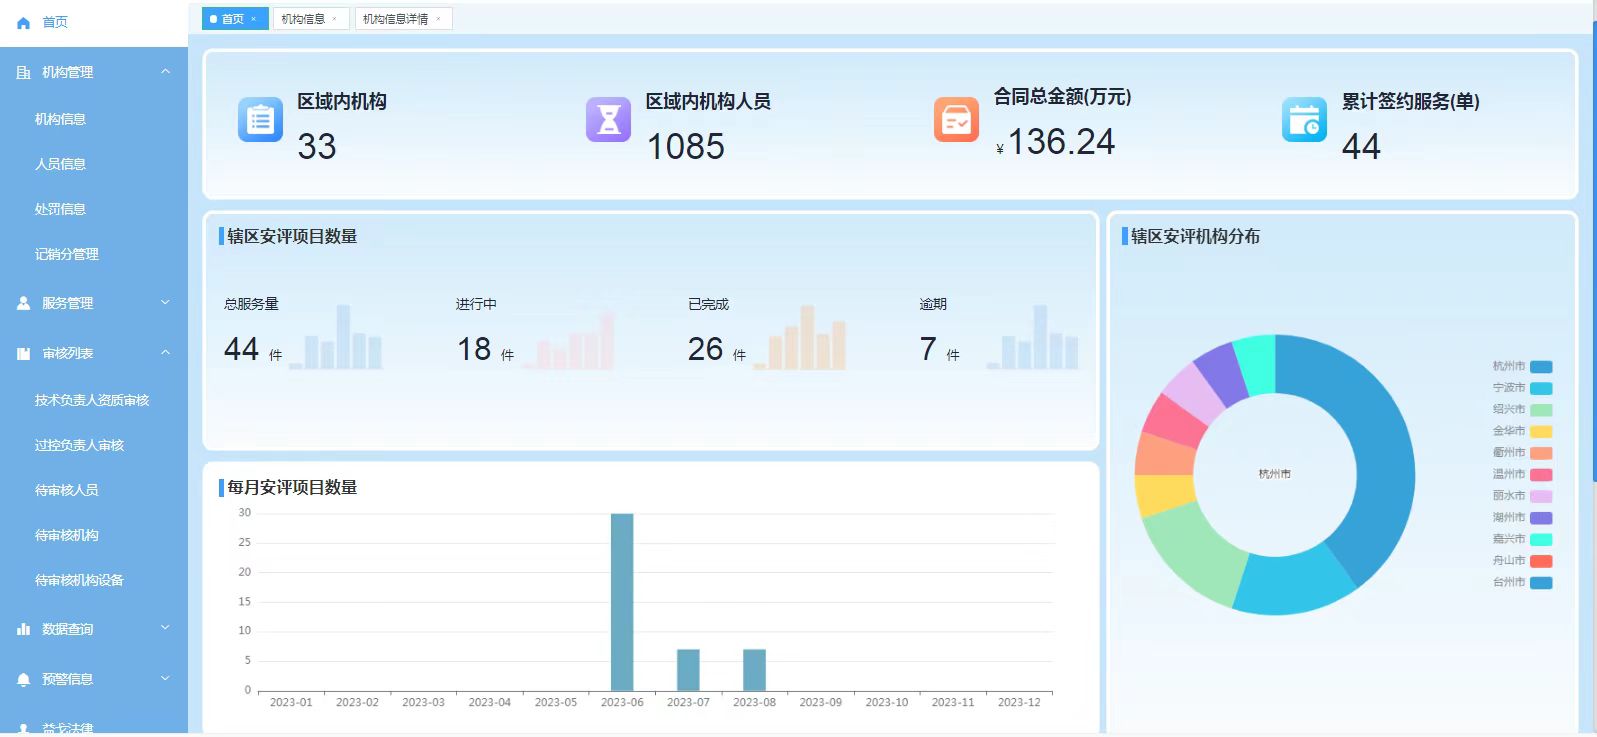This screenshot has height=737, width=1597.
Task: Click the blue clipboard icon for 区域内机构
Action: [x=260, y=120]
